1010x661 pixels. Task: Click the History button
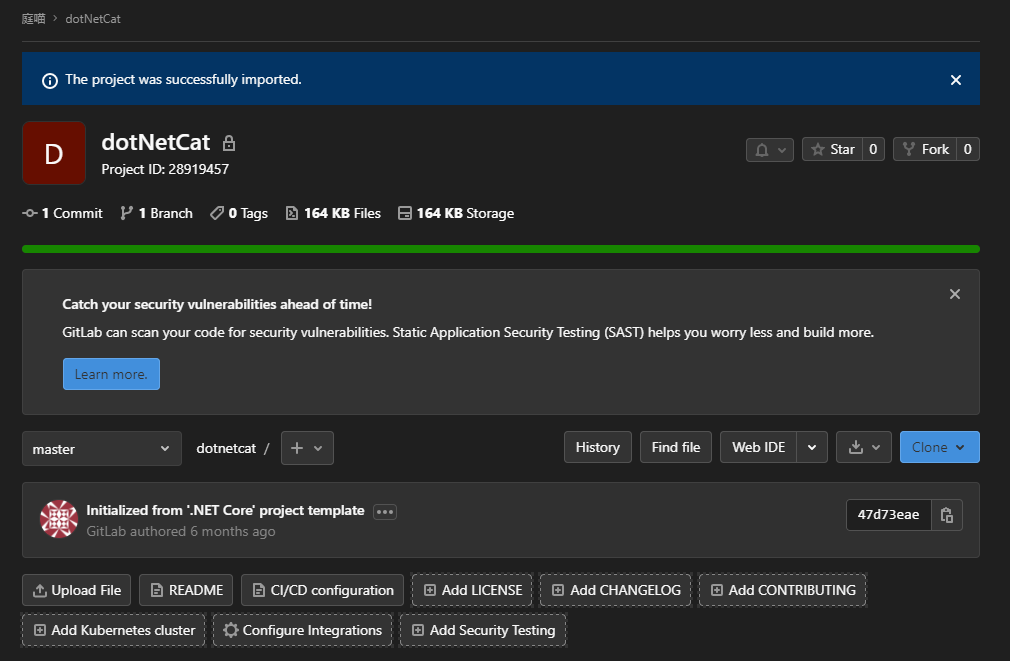[x=597, y=448]
